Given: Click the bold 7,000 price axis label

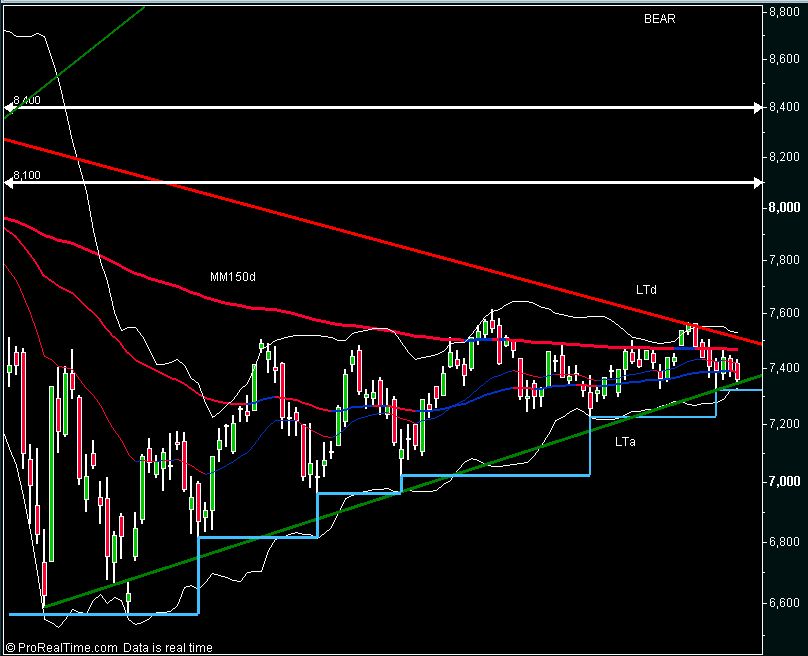Looking at the screenshot, I should click(784, 481).
